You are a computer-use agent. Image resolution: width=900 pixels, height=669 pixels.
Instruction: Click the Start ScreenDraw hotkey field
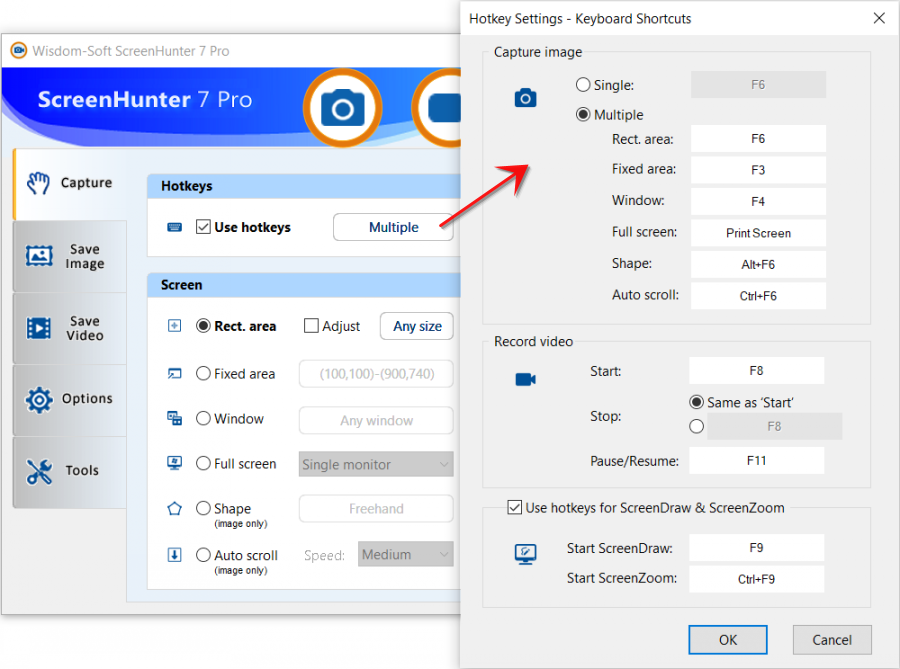[757, 548]
